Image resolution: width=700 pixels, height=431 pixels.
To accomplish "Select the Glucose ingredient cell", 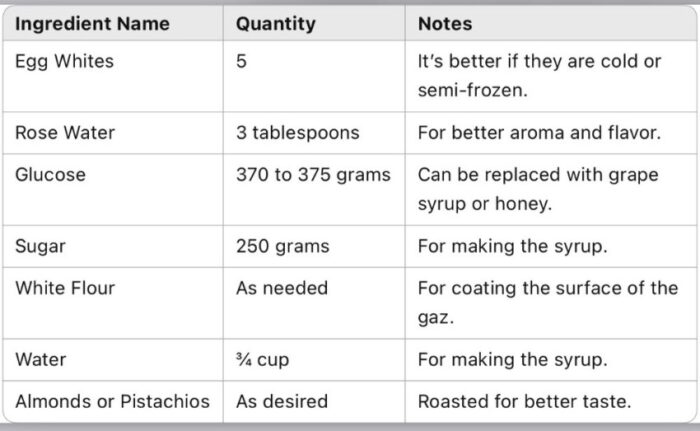I will pos(50,174).
